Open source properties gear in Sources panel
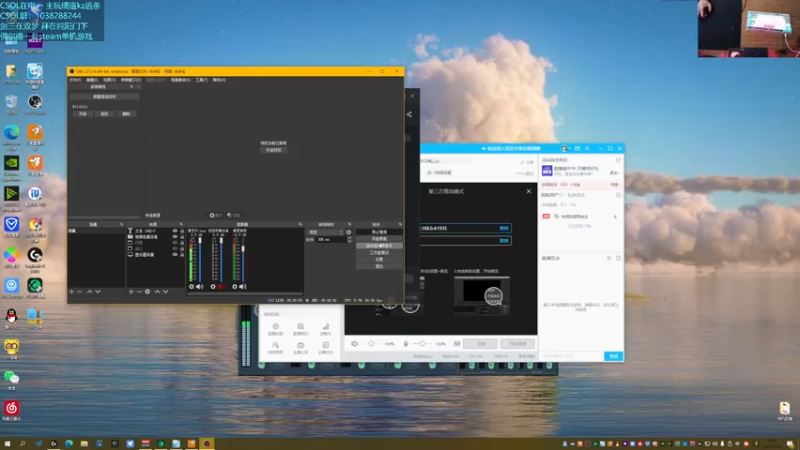The height and width of the screenshot is (450, 800). click(147, 292)
